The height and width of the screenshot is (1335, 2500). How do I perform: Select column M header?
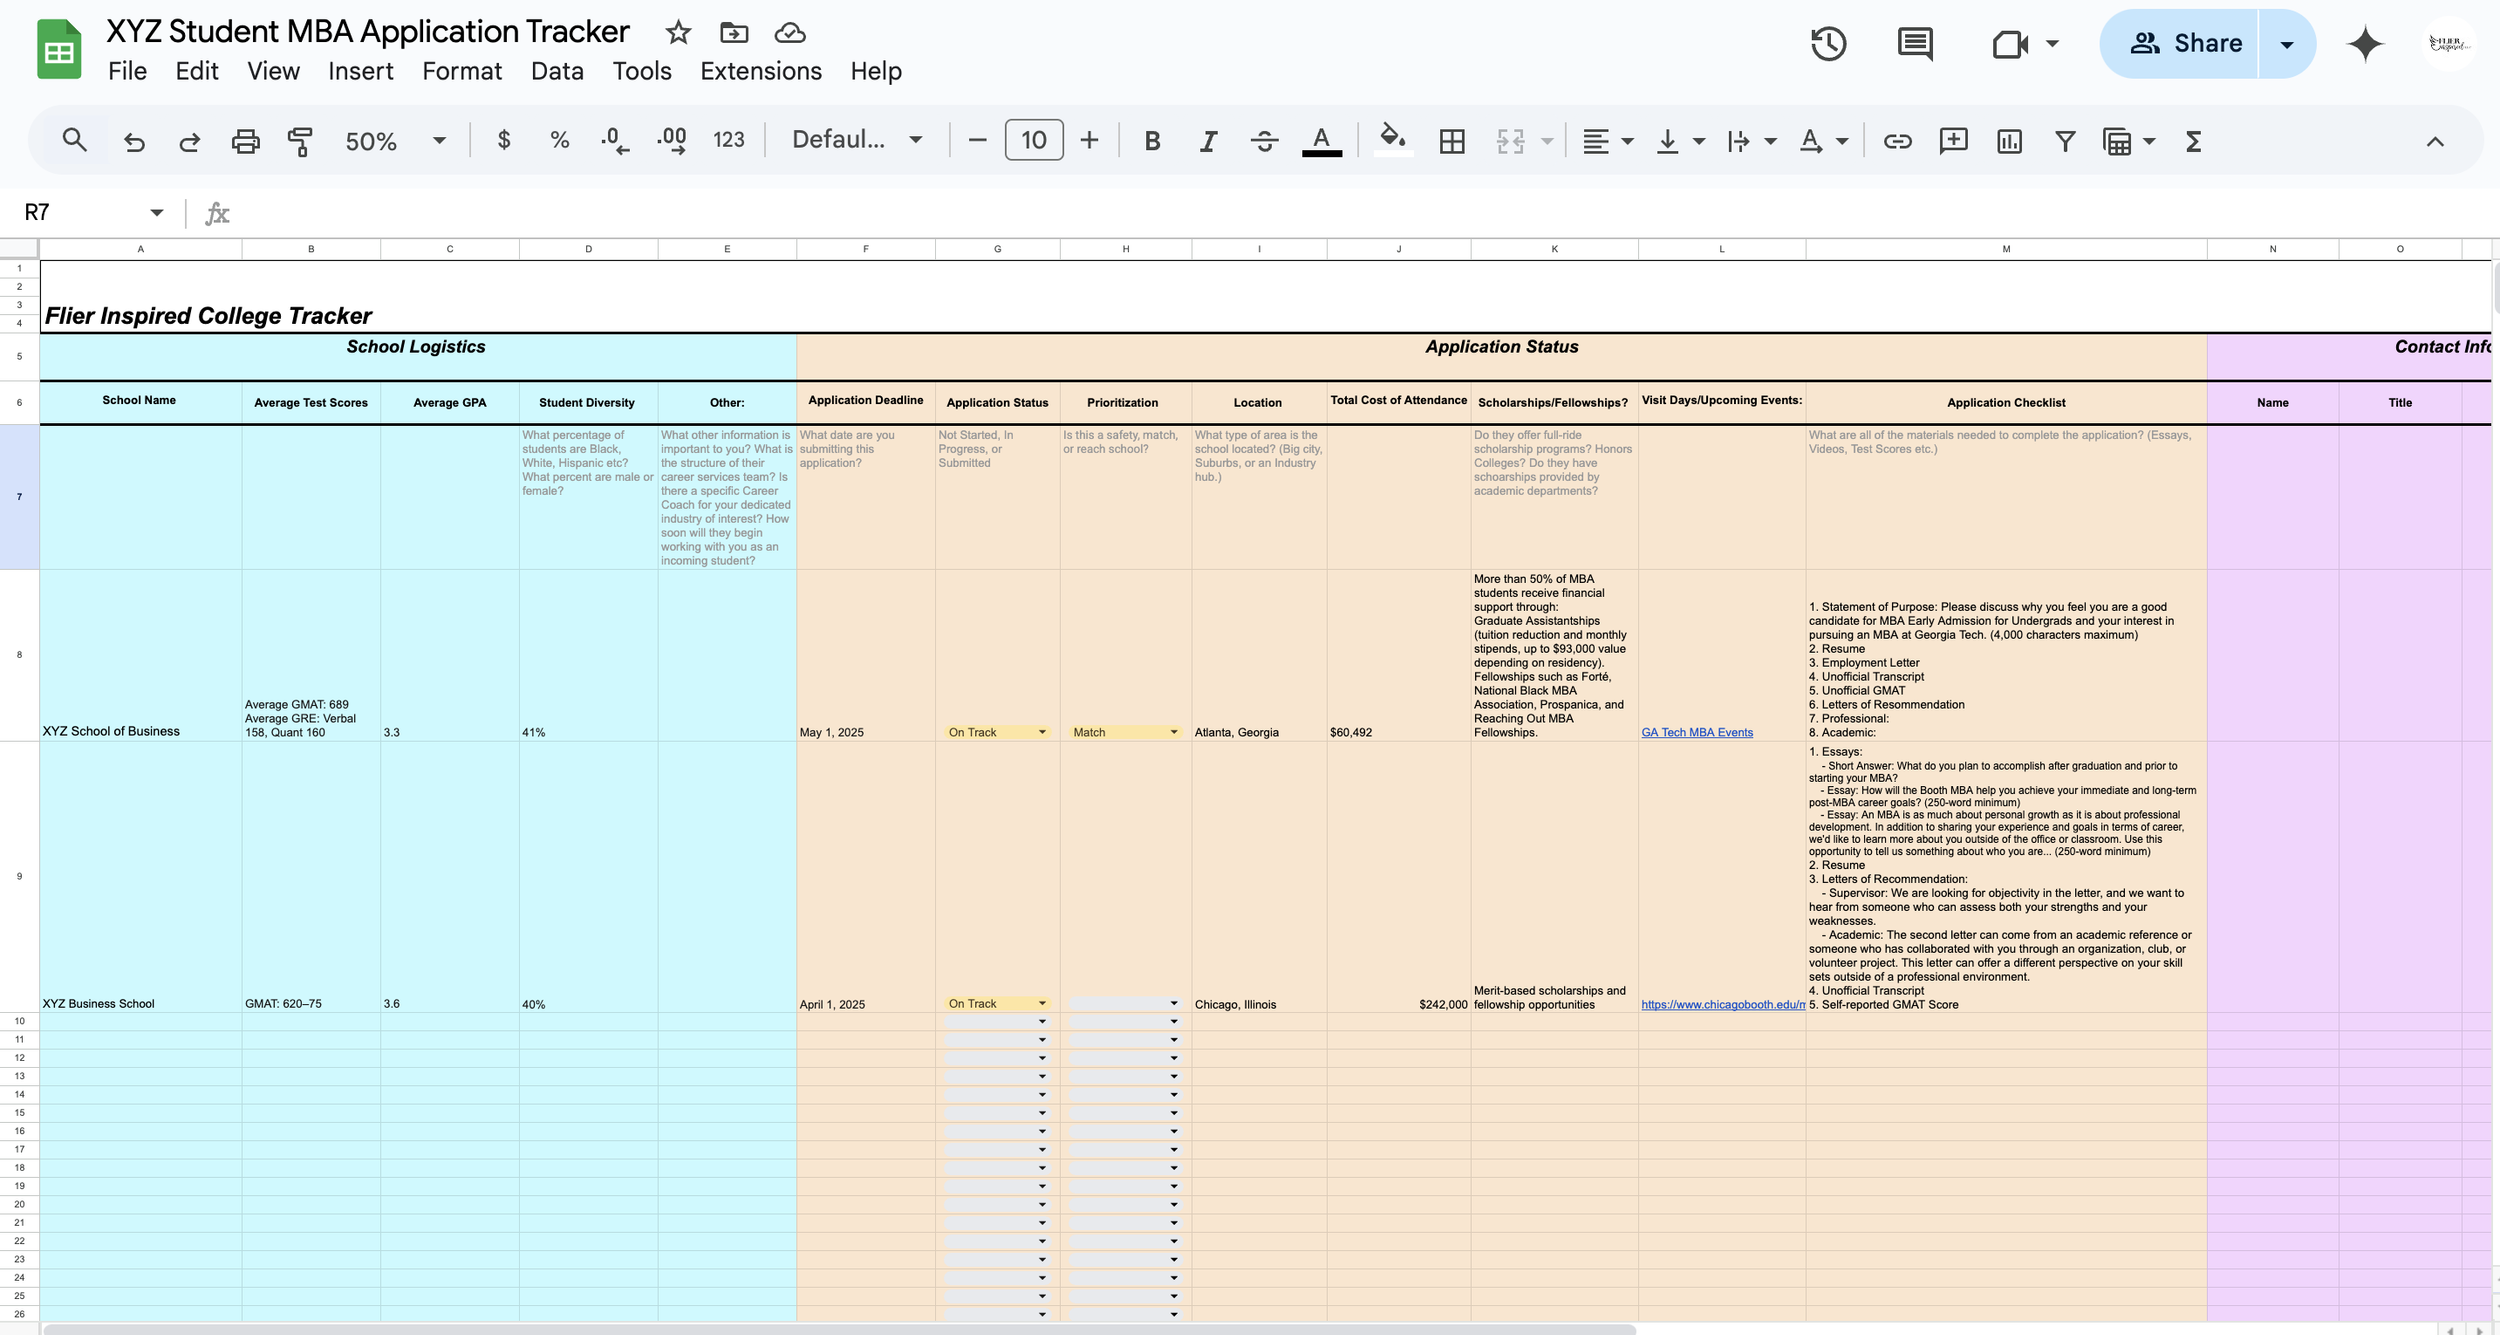[2006, 249]
